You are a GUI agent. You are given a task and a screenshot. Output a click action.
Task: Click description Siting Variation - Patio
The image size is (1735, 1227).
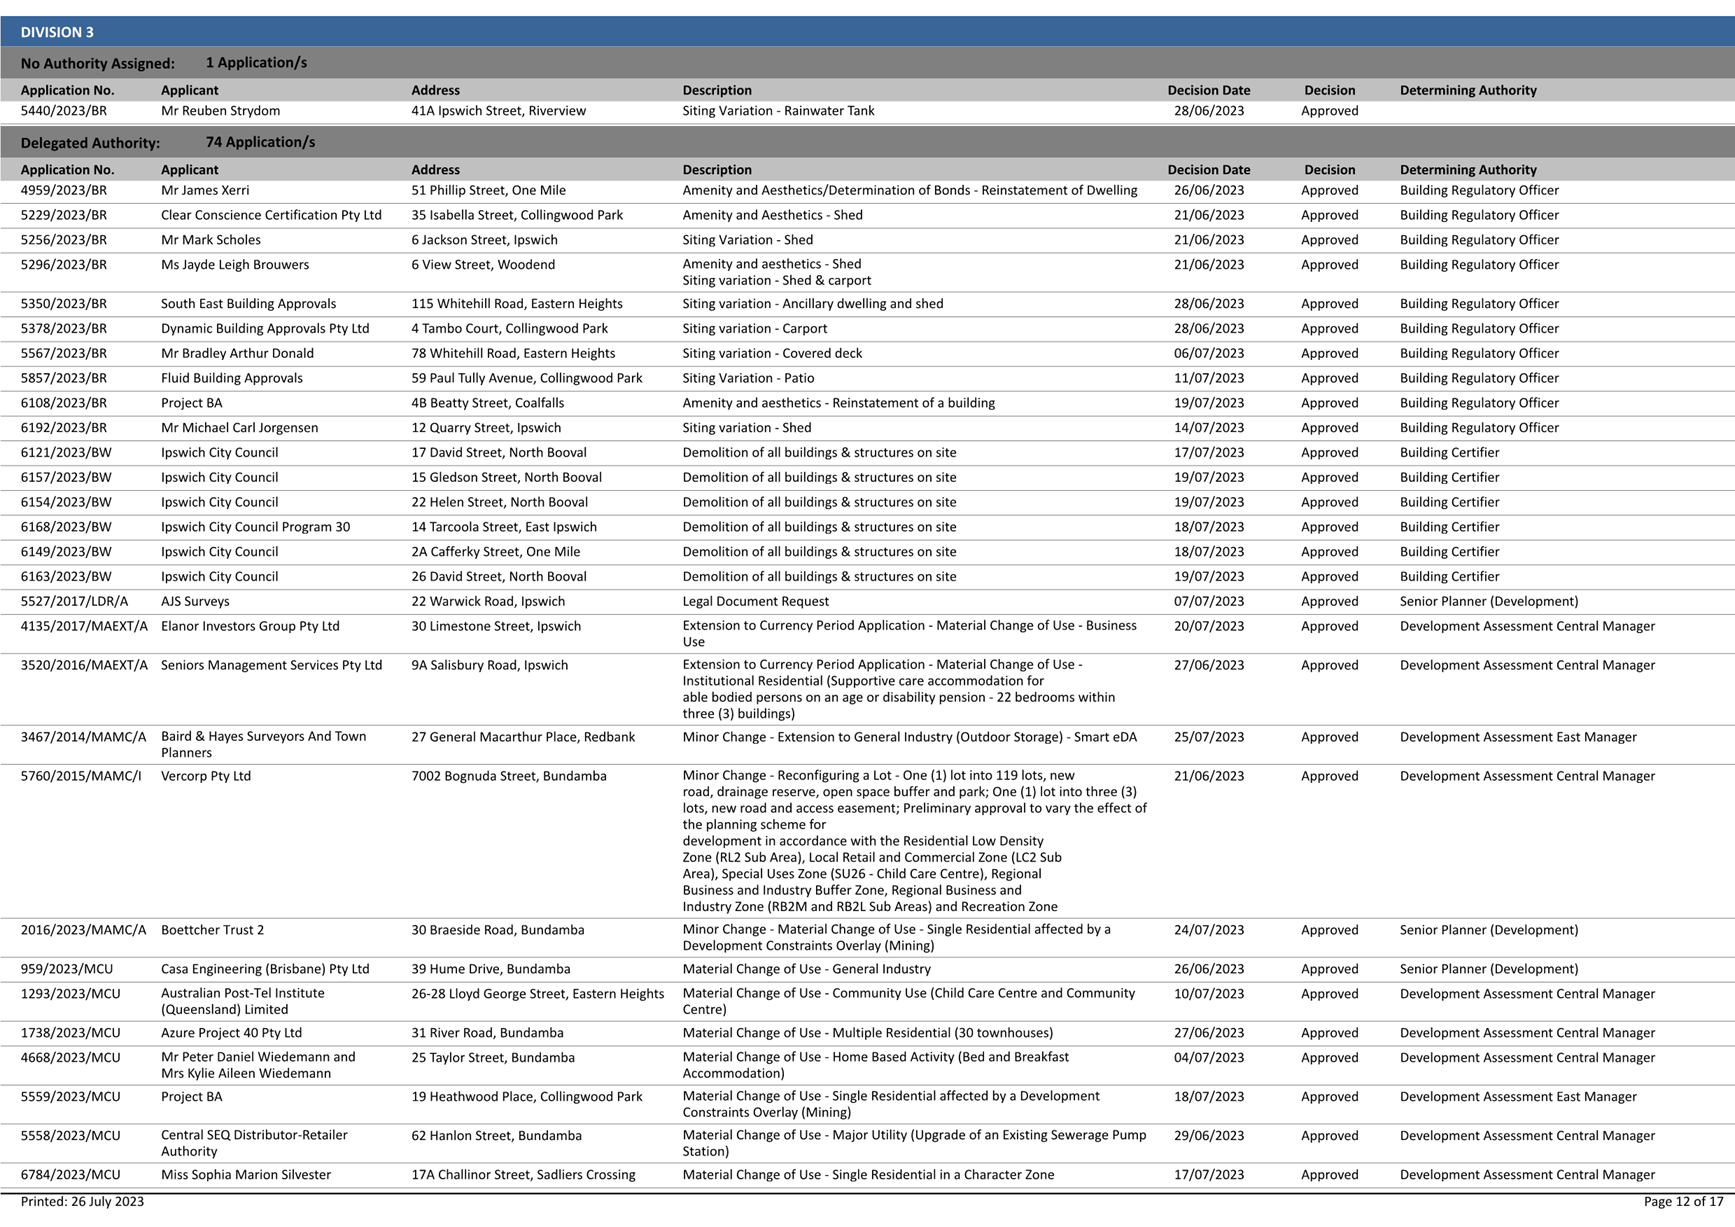click(x=748, y=379)
